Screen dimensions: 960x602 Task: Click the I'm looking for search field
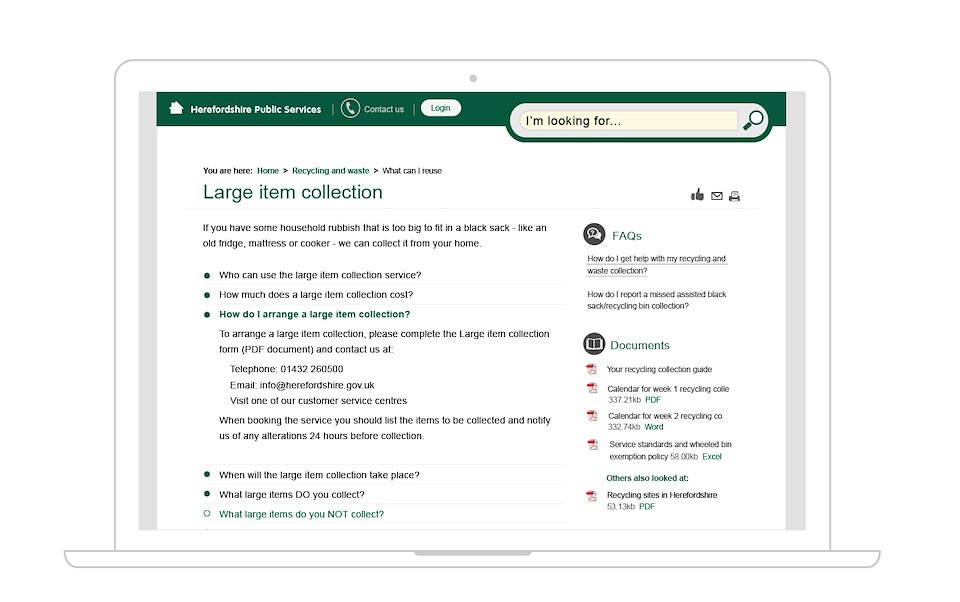(629, 121)
